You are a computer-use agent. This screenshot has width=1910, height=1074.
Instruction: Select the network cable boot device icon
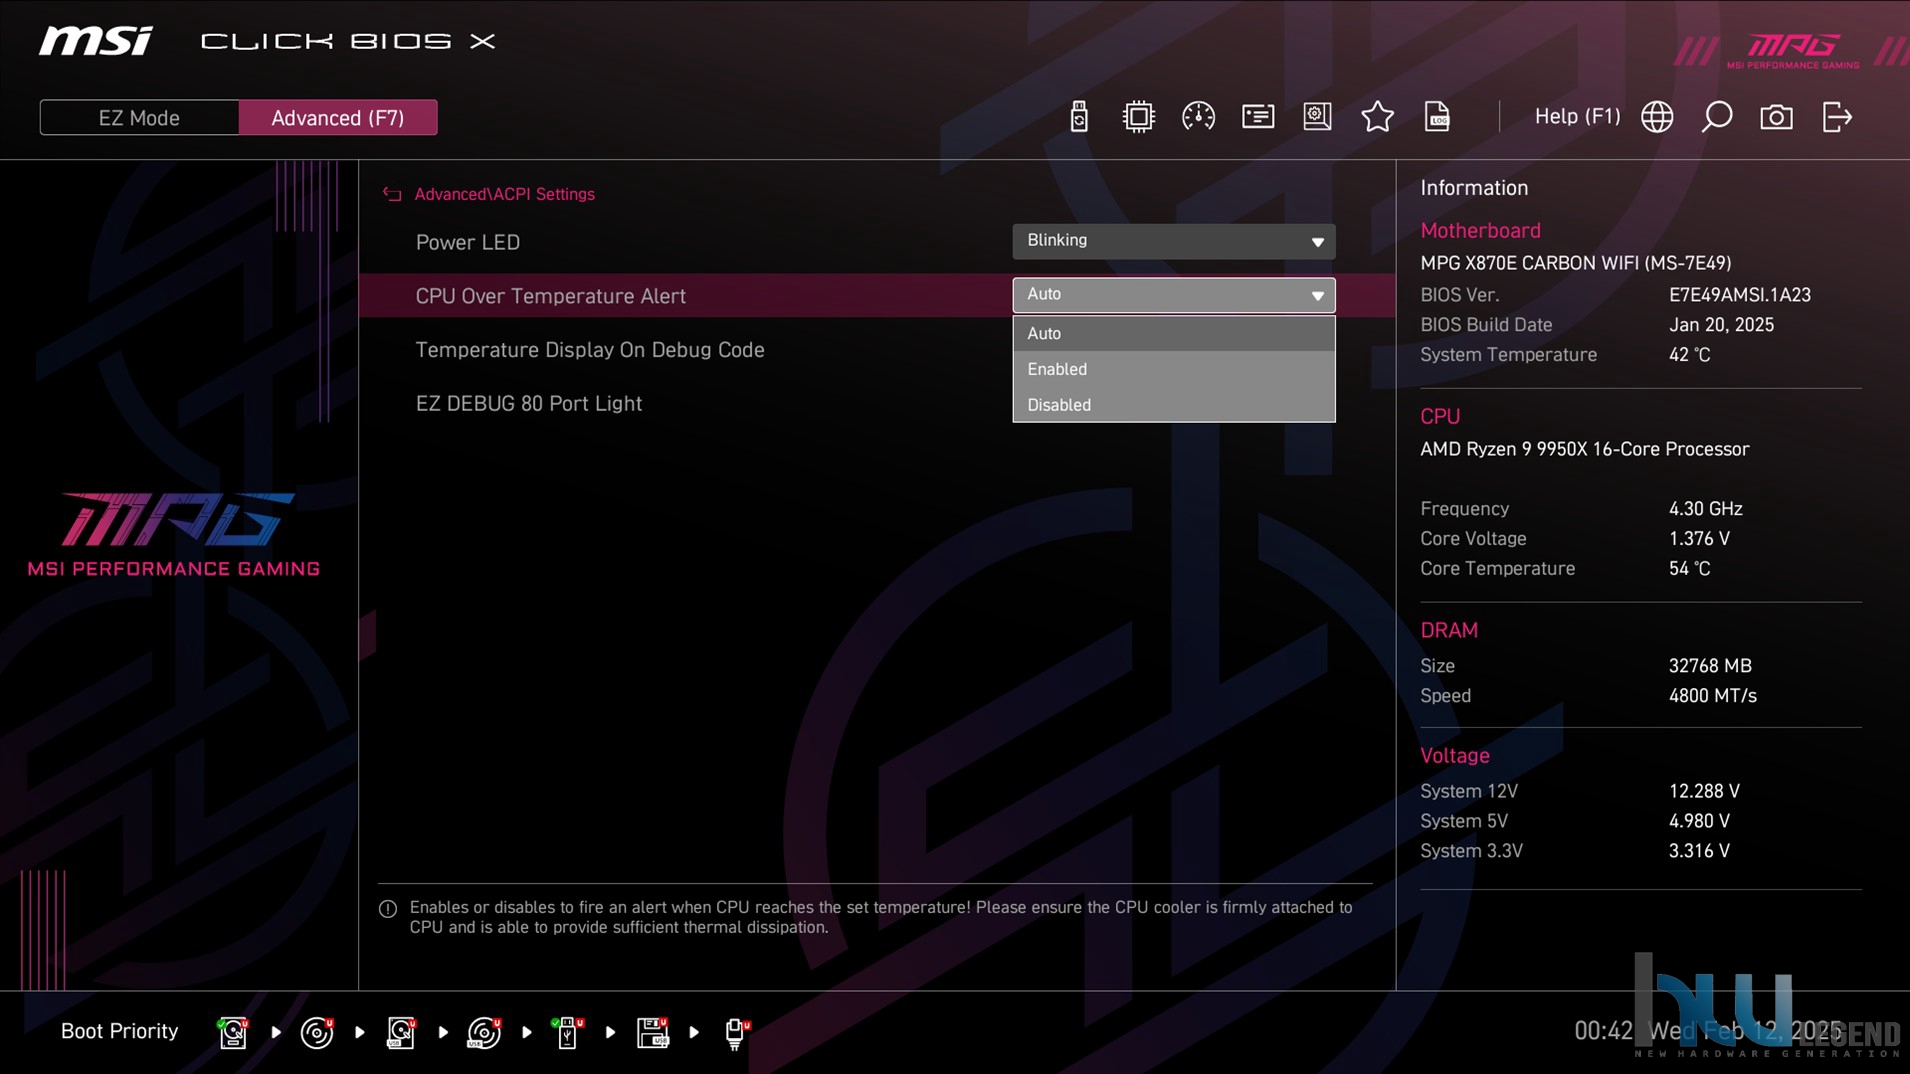(x=736, y=1032)
